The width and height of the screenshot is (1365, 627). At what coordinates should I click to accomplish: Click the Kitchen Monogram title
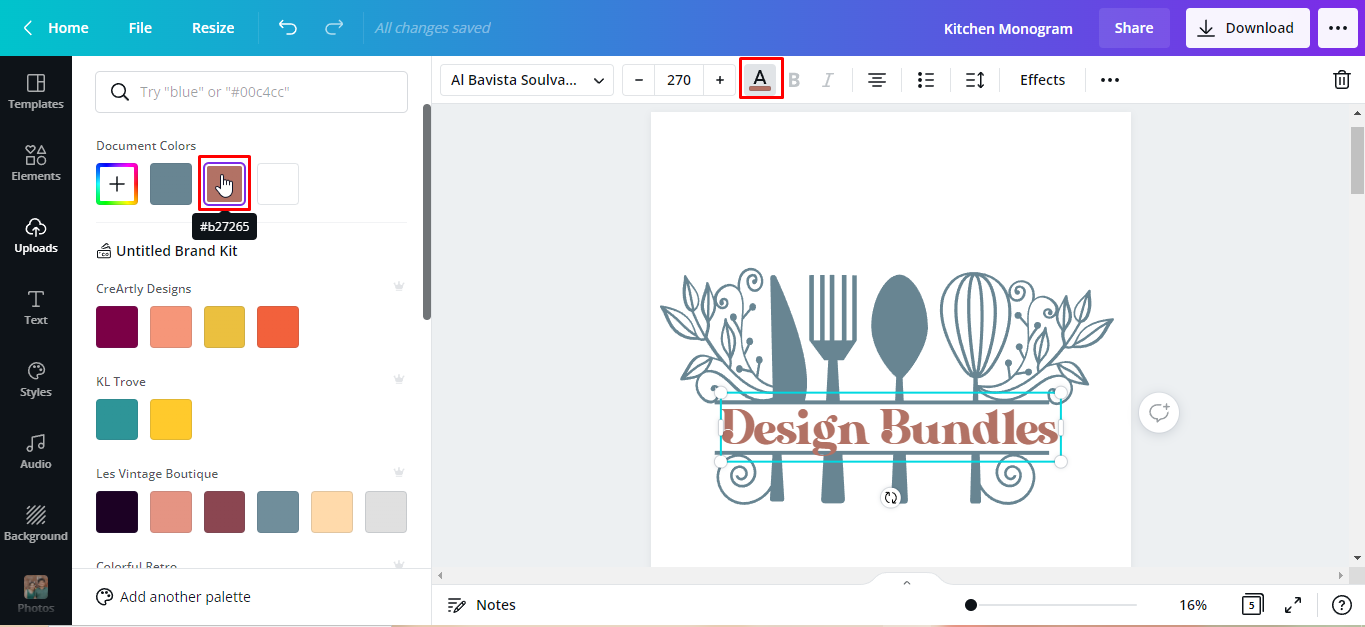[1008, 28]
